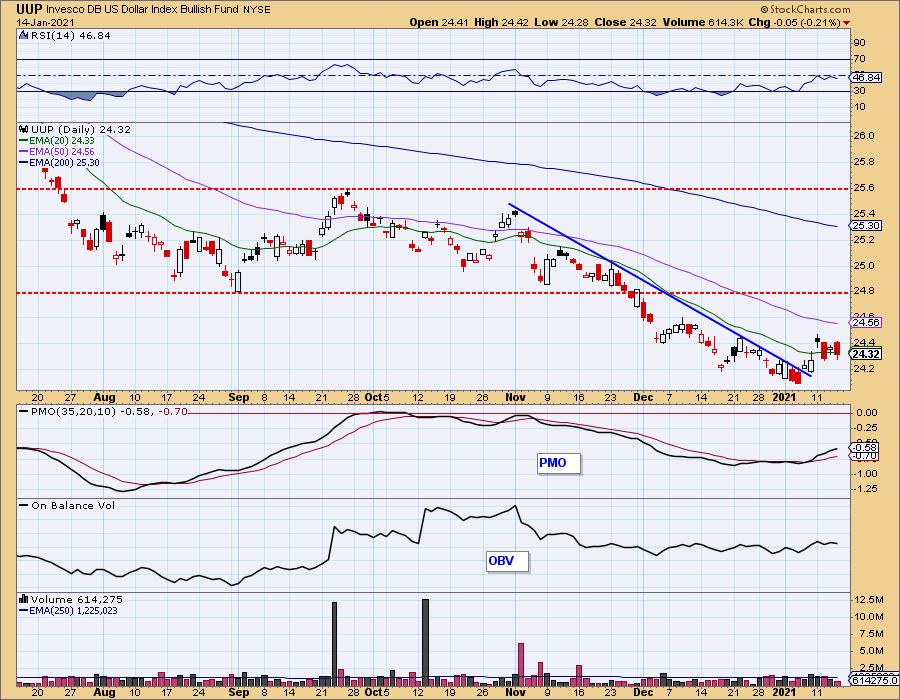The image size is (900, 700).
Task: Click the 12.5M label on volume axis
Action: pos(868,600)
